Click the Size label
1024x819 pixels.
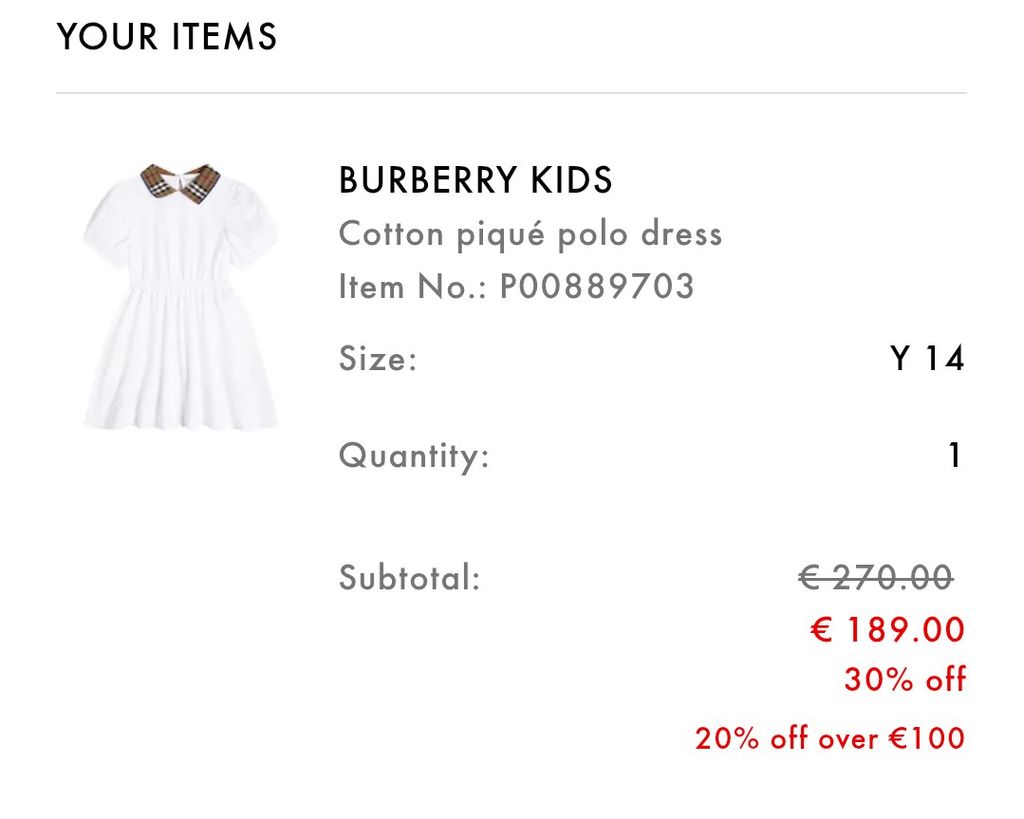pos(377,358)
